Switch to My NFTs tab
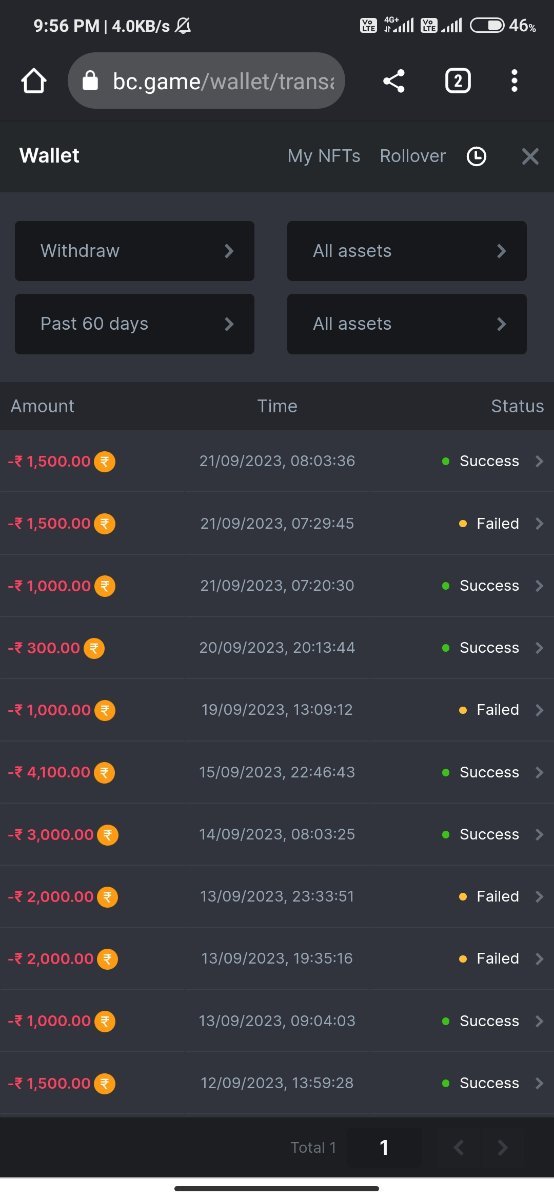Image resolution: width=554 pixels, height=1200 pixels. (x=324, y=156)
